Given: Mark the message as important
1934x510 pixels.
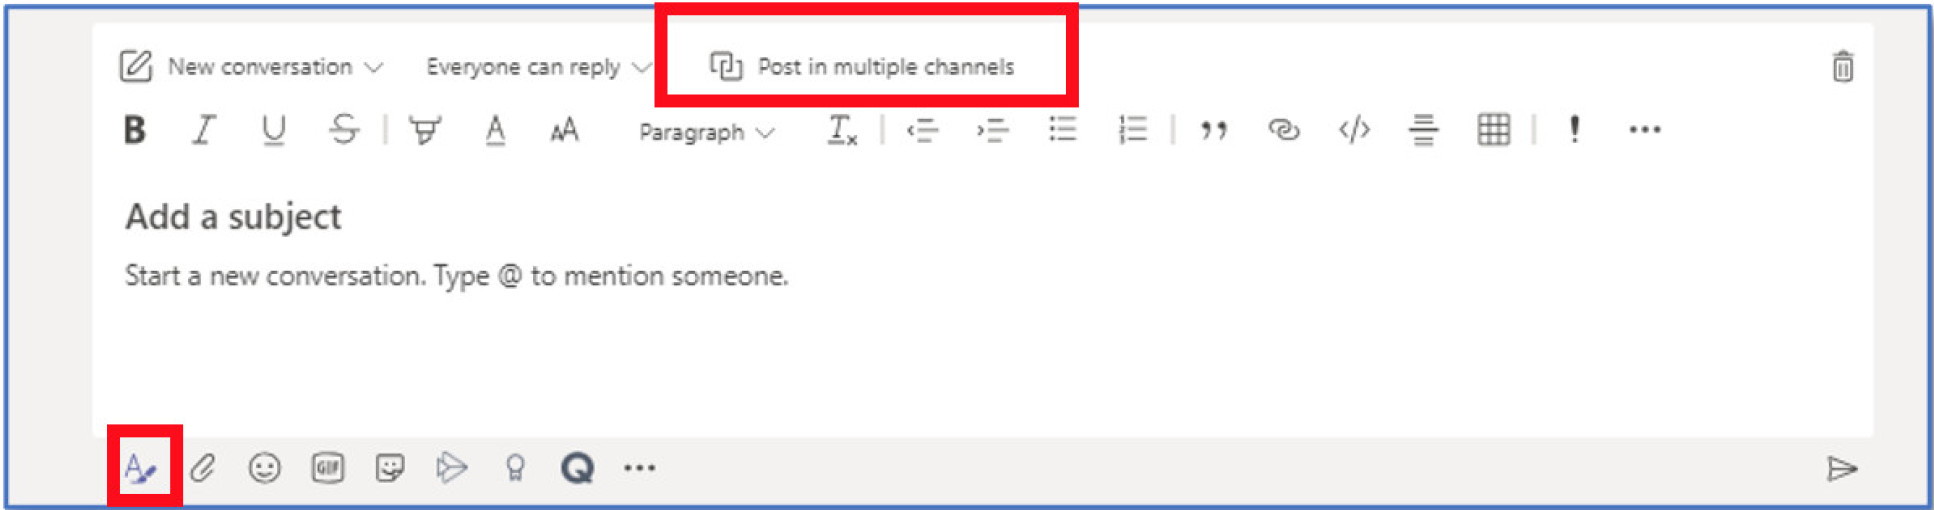Looking at the screenshot, I should point(1574,130).
